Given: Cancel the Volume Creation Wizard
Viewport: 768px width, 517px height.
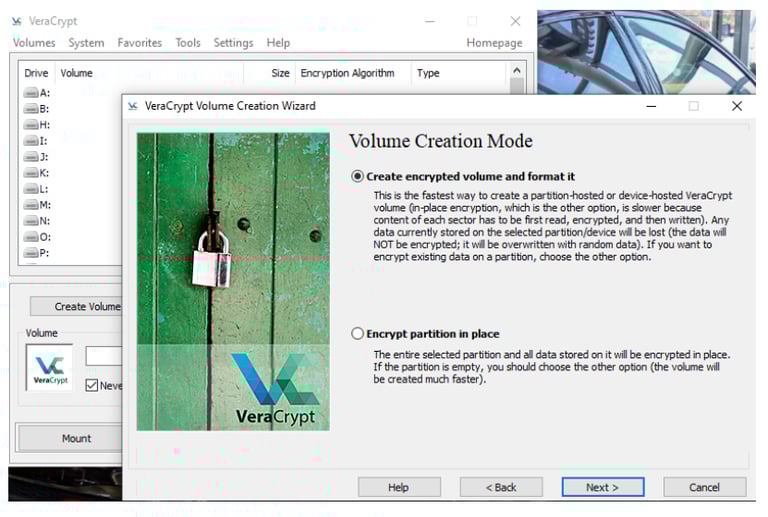Looking at the screenshot, I should coord(704,487).
